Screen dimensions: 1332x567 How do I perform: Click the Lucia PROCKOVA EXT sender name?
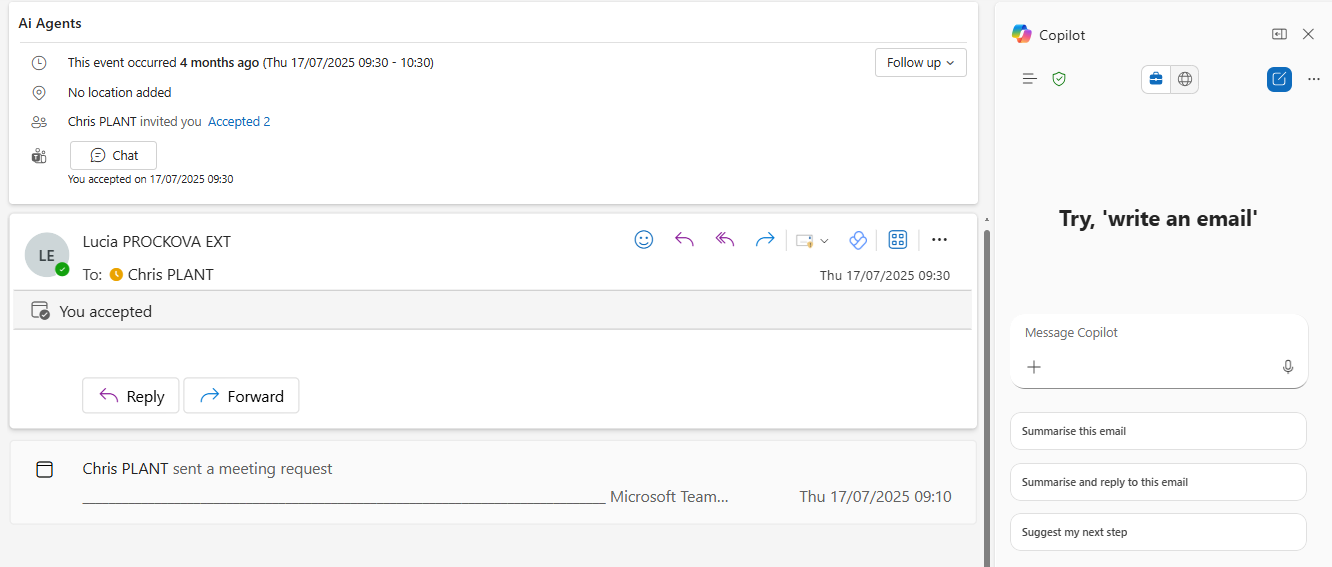[157, 241]
